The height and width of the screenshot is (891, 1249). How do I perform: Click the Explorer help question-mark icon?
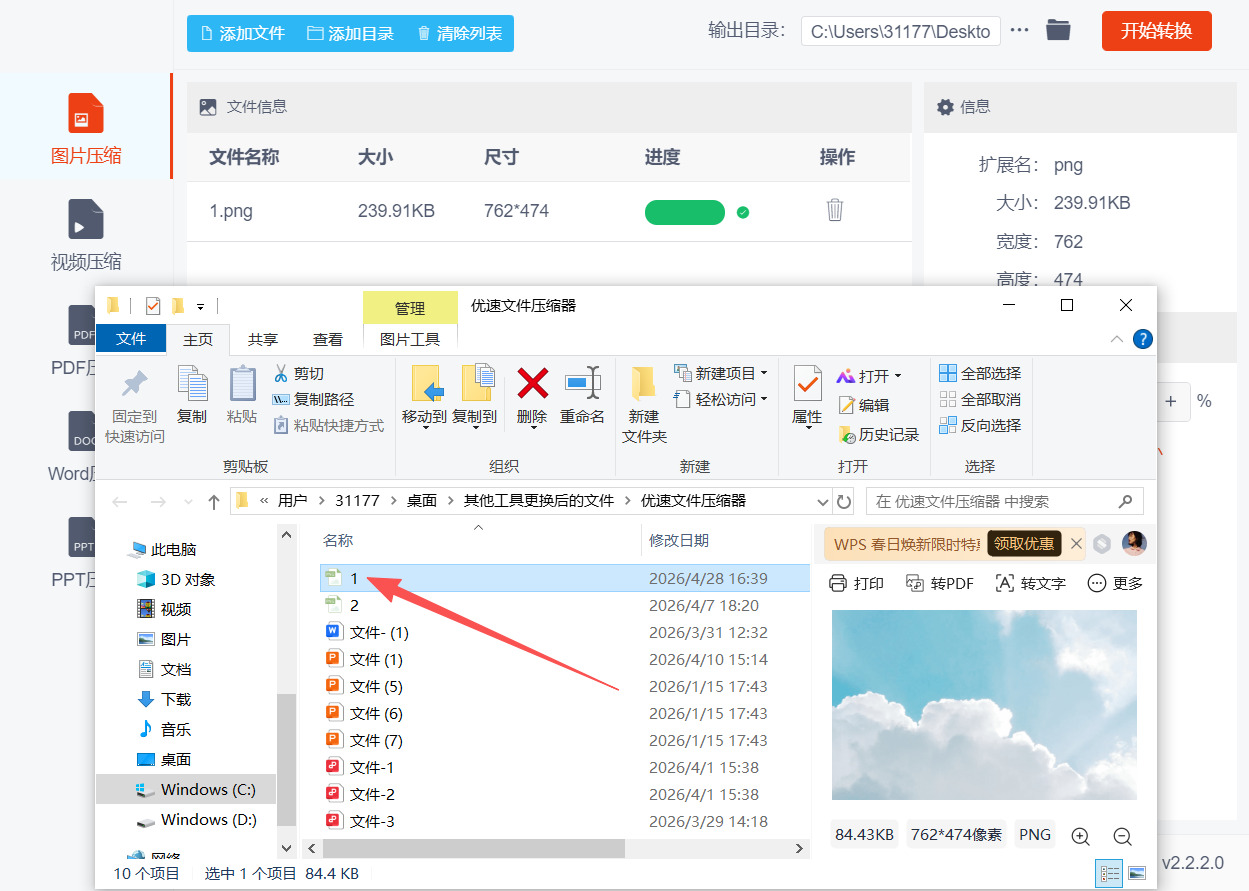[1142, 339]
